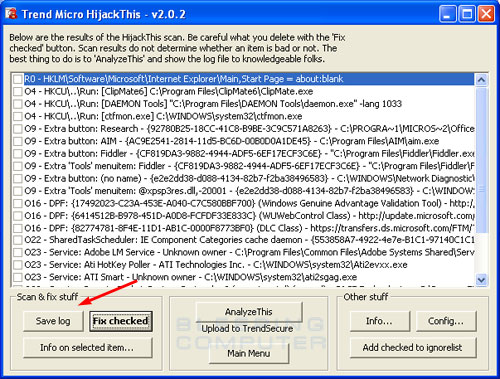The height and width of the screenshot is (379, 500).
Task: Minimize the HijackThis window
Action: (447, 14)
